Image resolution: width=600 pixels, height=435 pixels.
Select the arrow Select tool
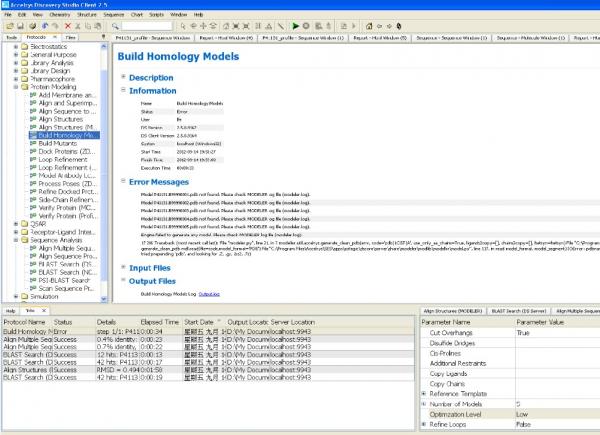pos(183,26)
